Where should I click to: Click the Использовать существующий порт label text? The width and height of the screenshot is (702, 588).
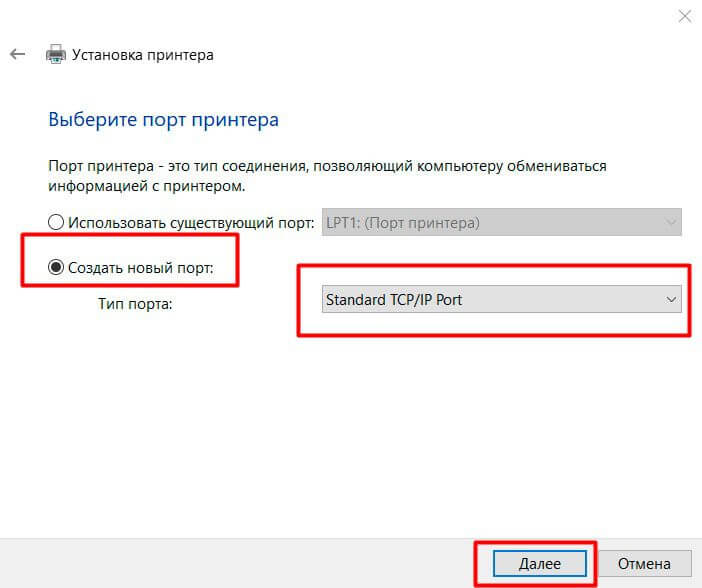click(191, 223)
